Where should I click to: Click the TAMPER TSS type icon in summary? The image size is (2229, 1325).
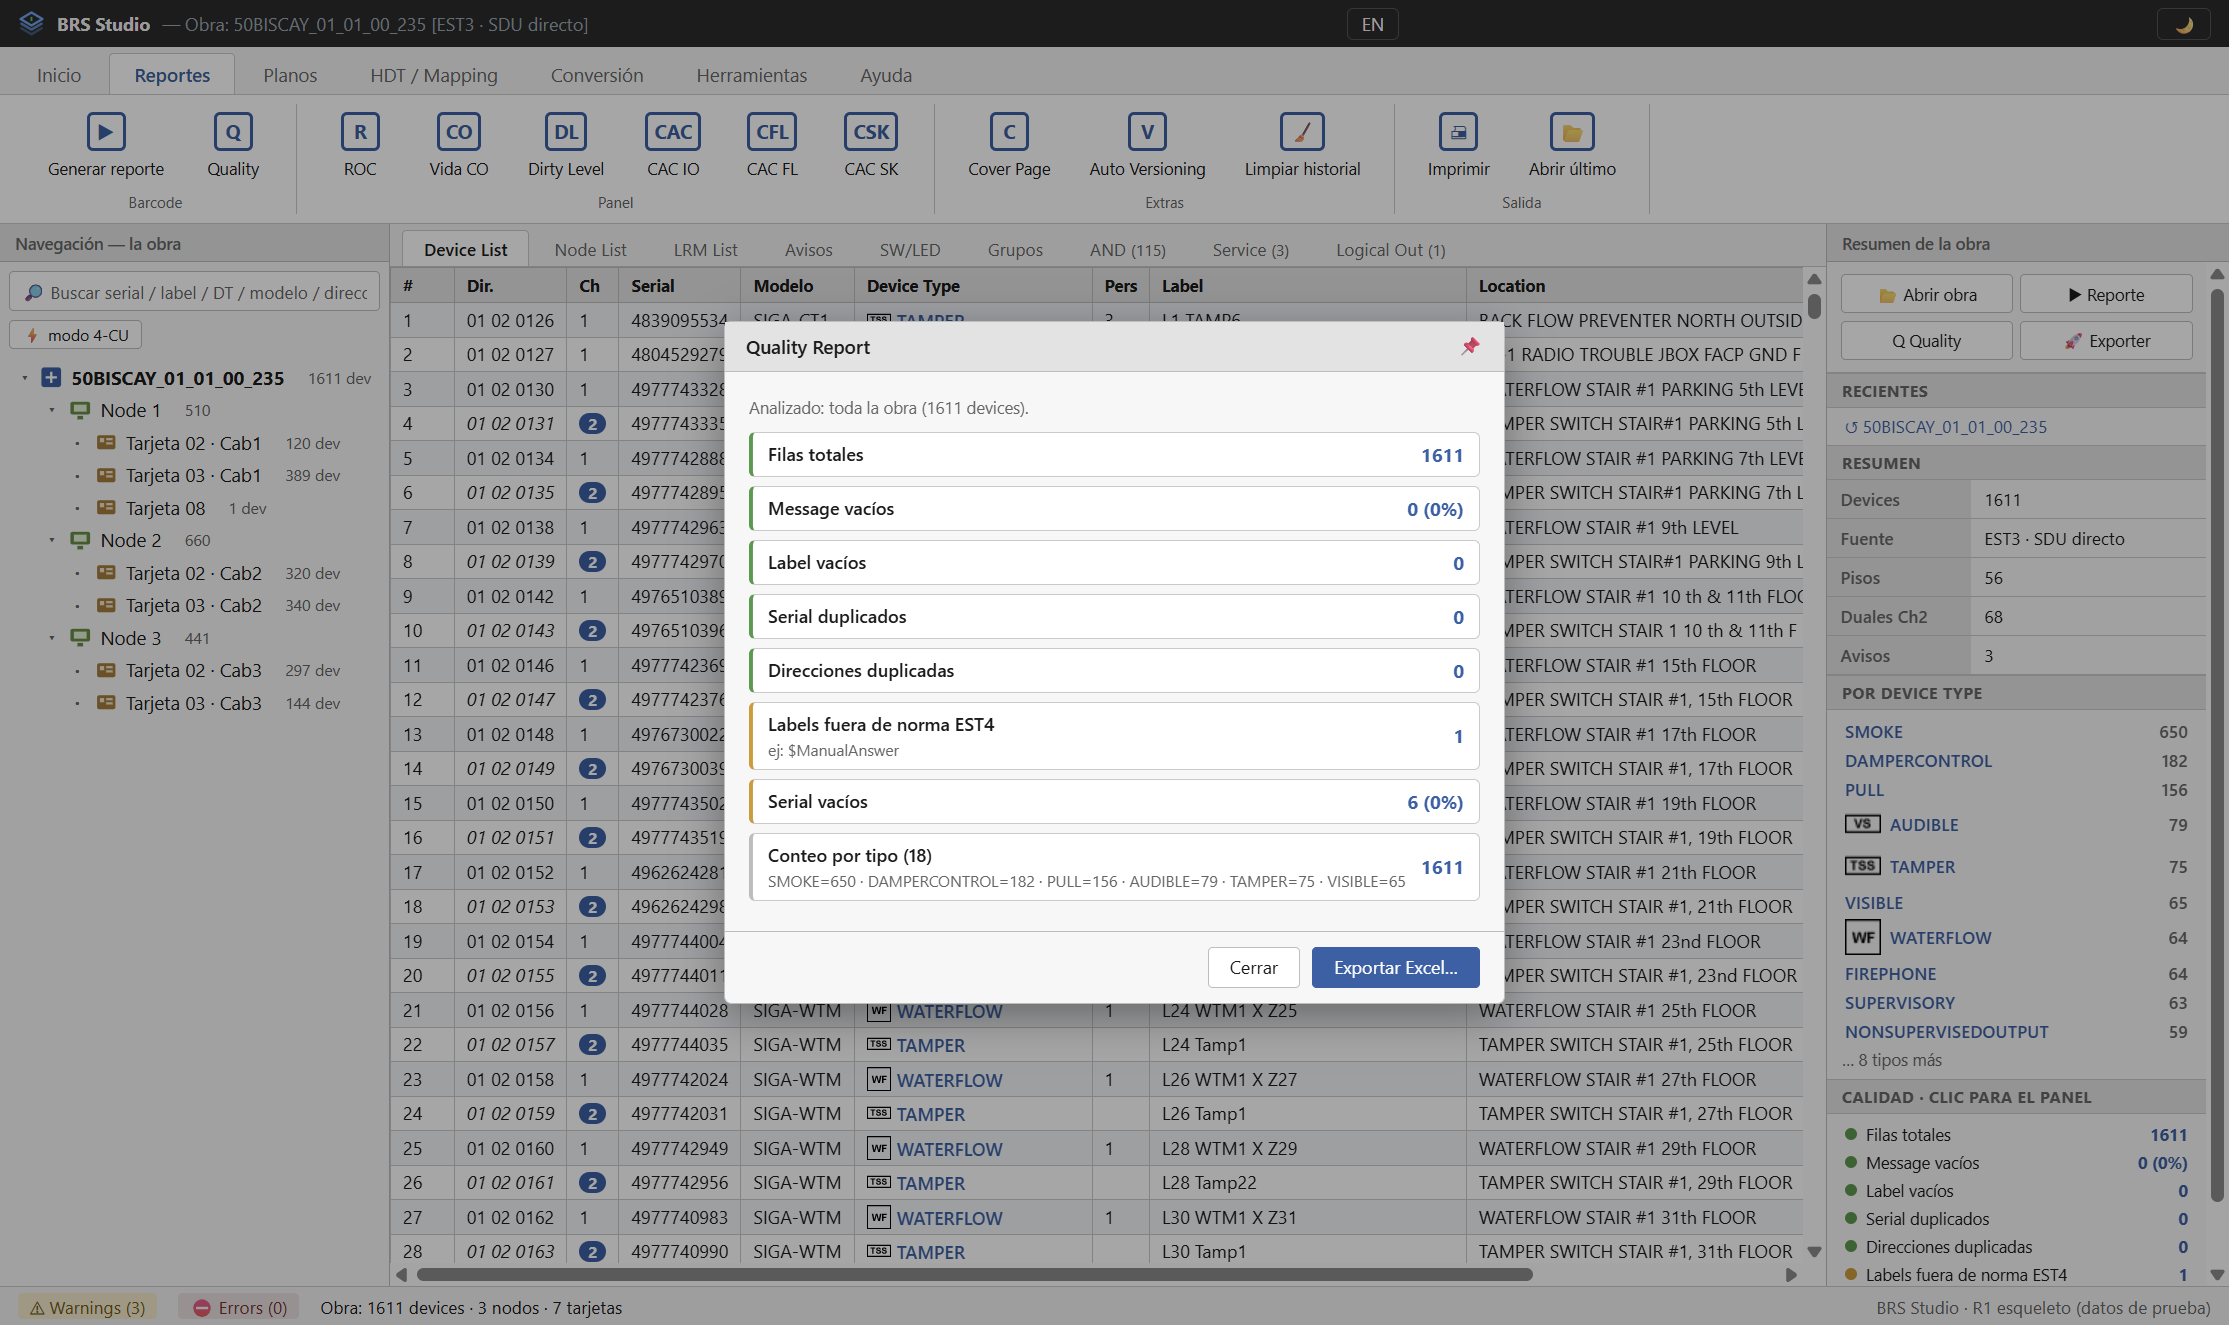pyautogui.click(x=1862, y=866)
